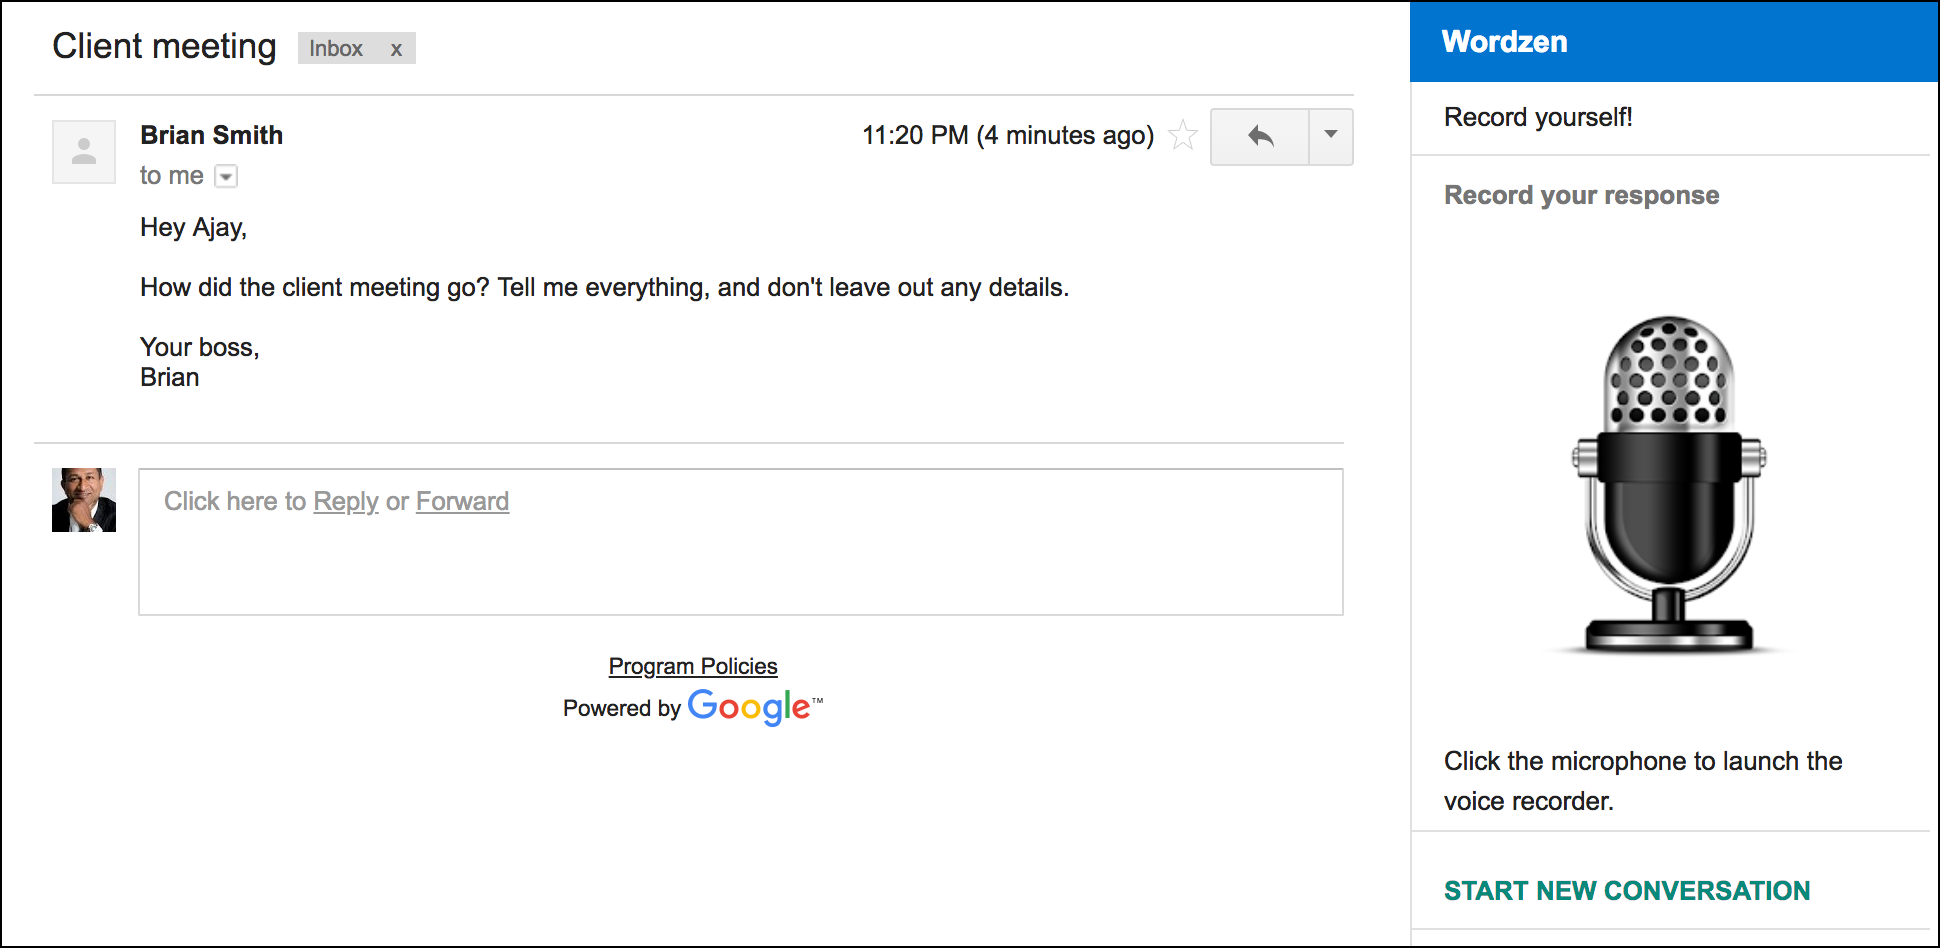1940x948 pixels.
Task: Click Brian Smith's sender avatar
Action: point(84,152)
